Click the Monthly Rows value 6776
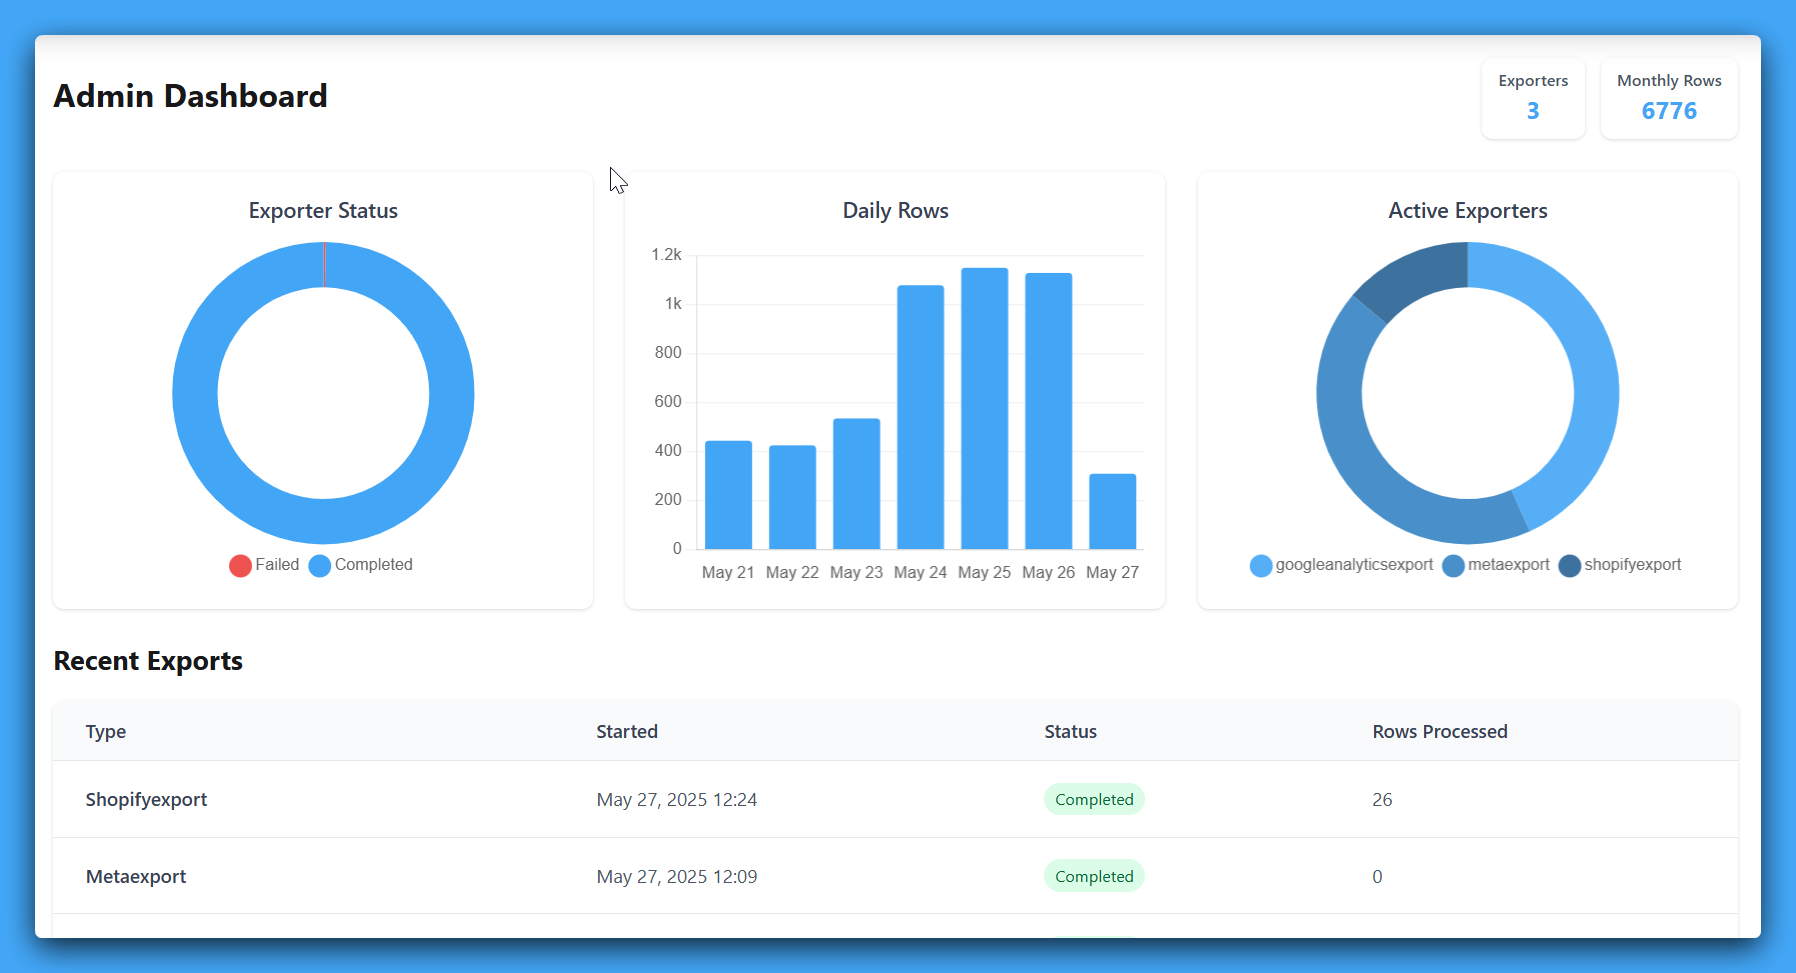This screenshot has width=1796, height=973. point(1668,111)
